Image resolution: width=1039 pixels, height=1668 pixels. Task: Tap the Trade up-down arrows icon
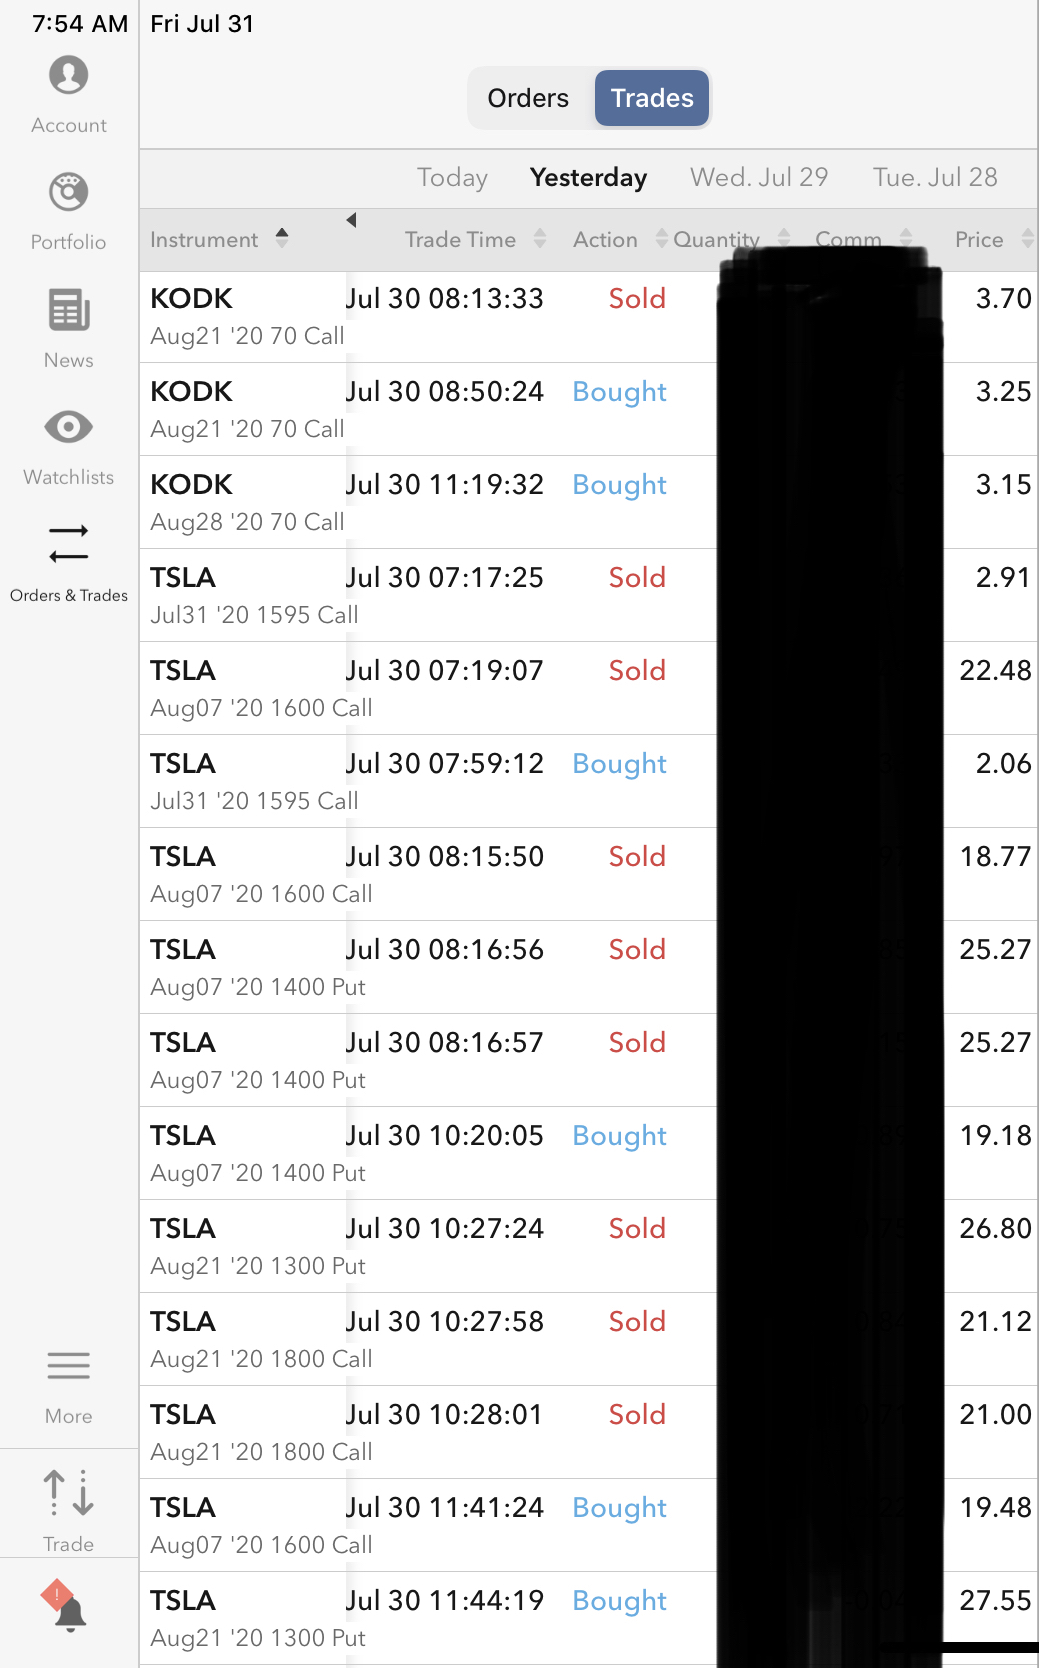[x=68, y=1493]
